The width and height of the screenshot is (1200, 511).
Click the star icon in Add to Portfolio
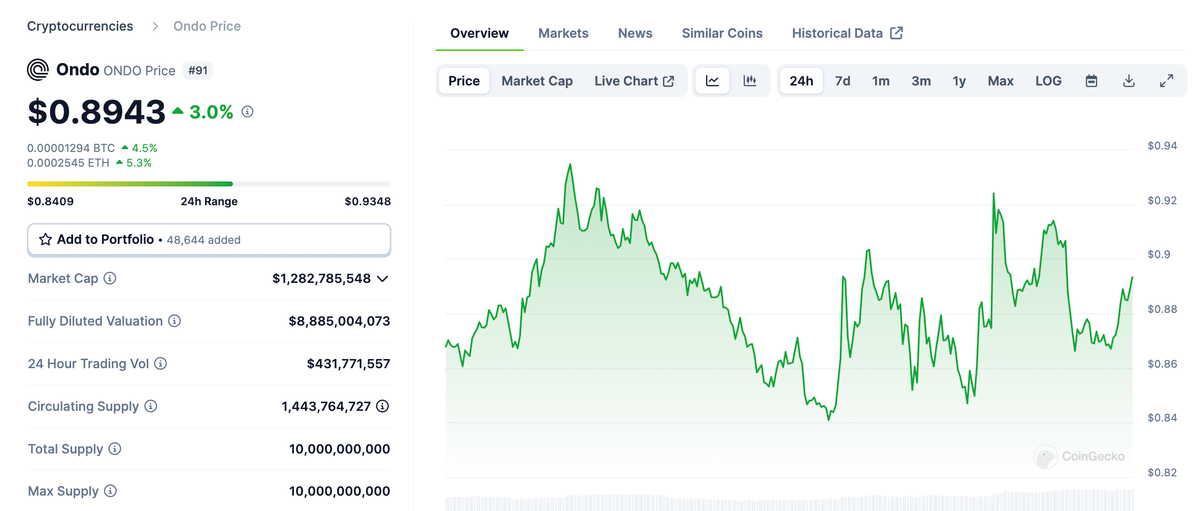(x=45, y=240)
